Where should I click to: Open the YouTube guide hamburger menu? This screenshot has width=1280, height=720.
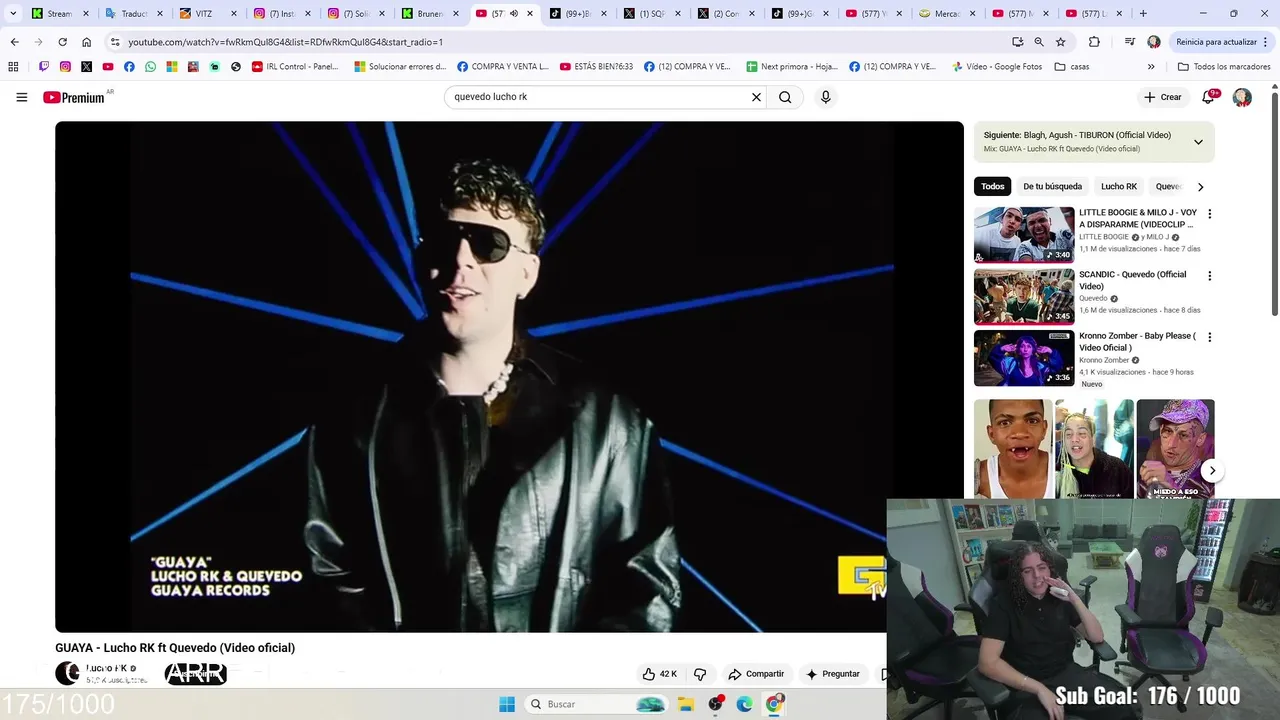(x=21, y=97)
